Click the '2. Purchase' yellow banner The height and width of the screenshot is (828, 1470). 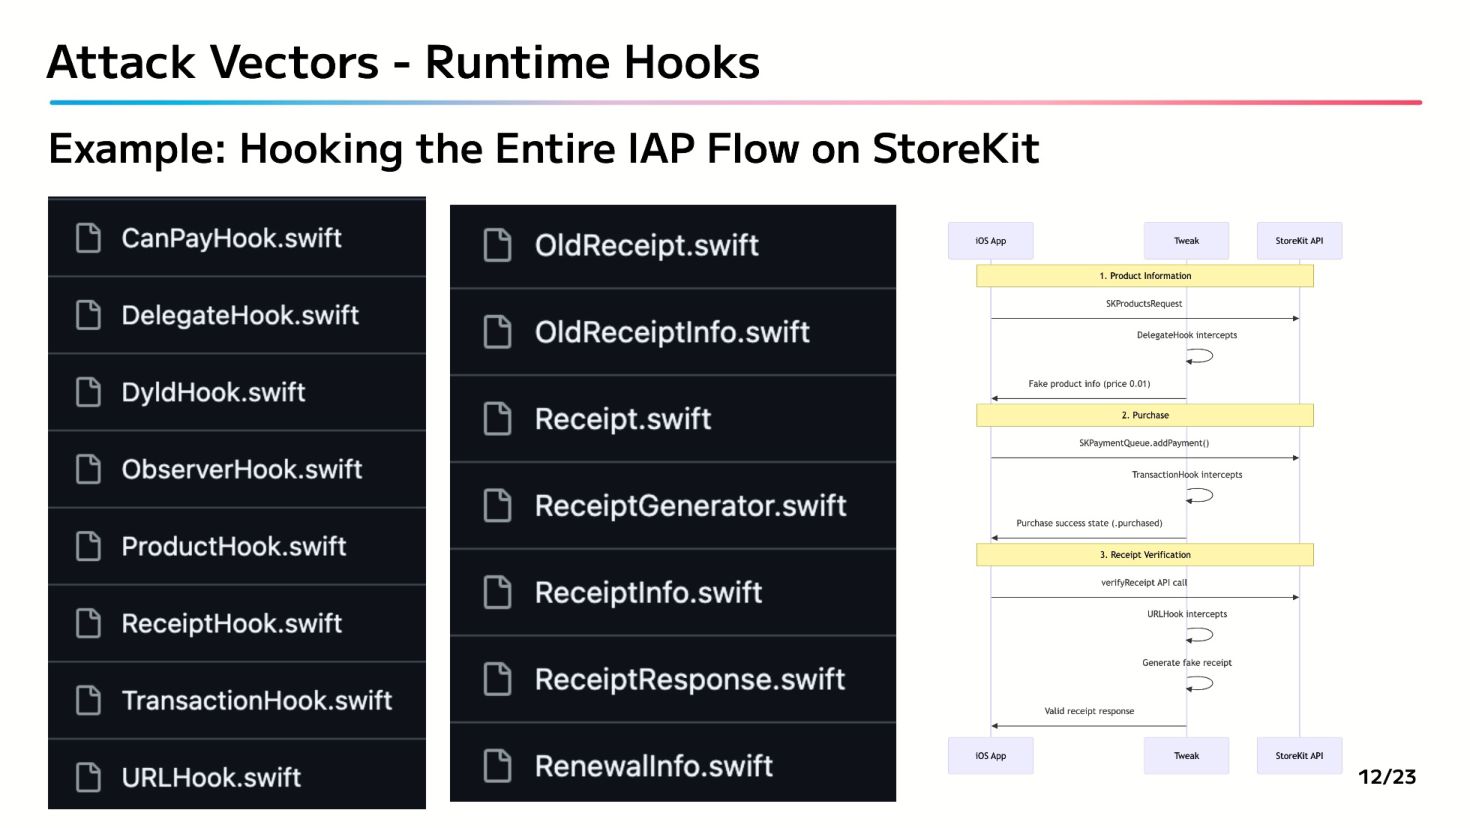tap(1145, 415)
